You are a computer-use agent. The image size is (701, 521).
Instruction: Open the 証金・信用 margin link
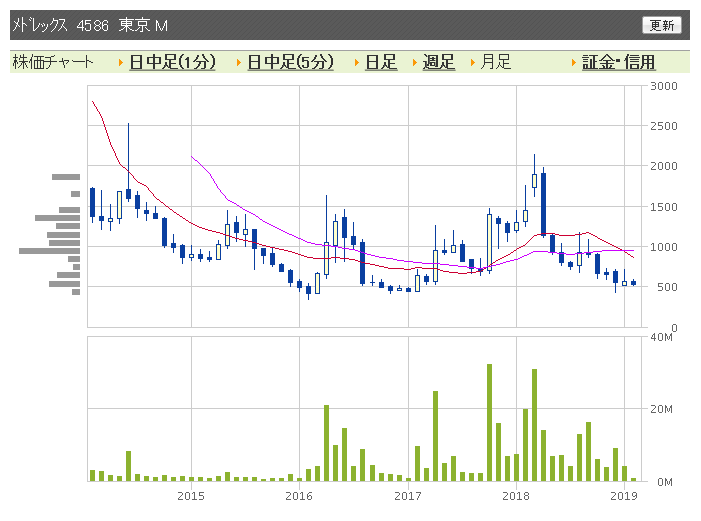(x=619, y=62)
